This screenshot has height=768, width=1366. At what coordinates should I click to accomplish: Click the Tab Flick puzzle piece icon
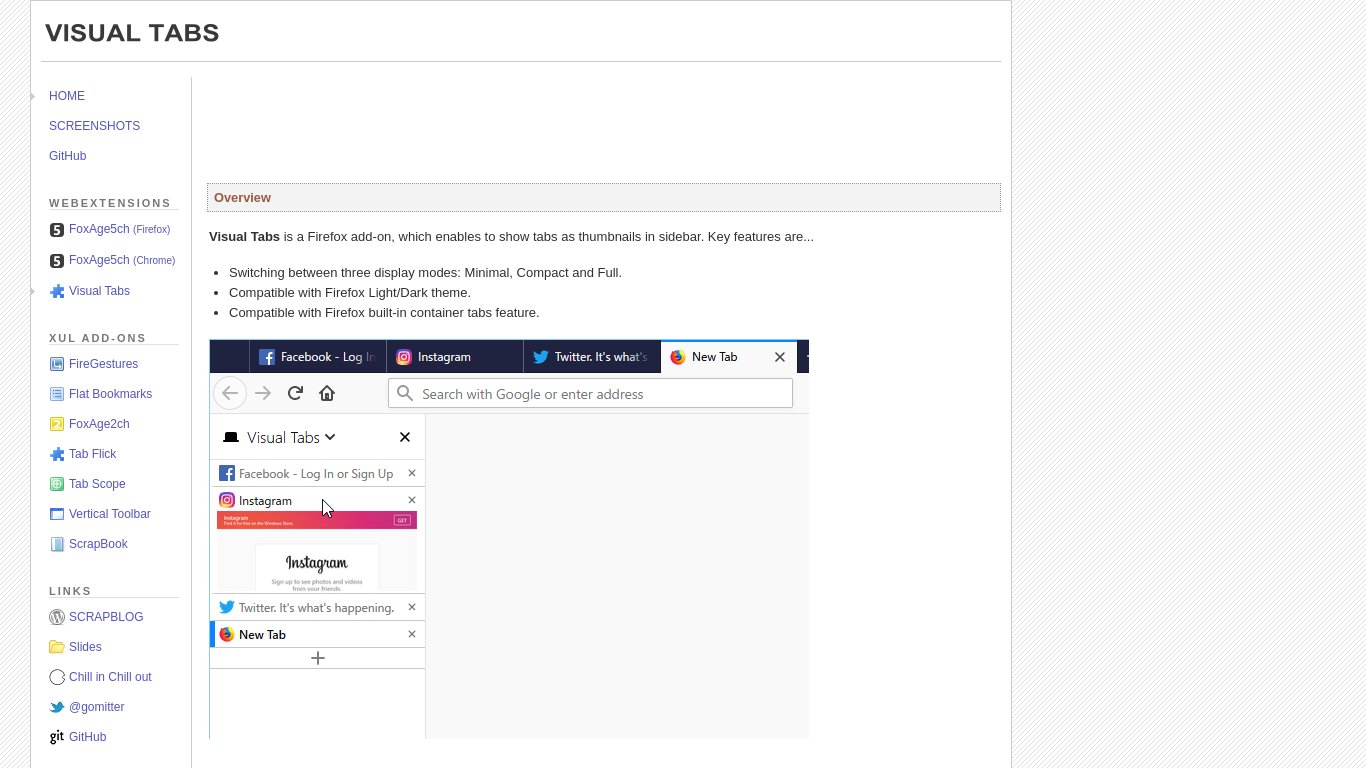tap(57, 454)
